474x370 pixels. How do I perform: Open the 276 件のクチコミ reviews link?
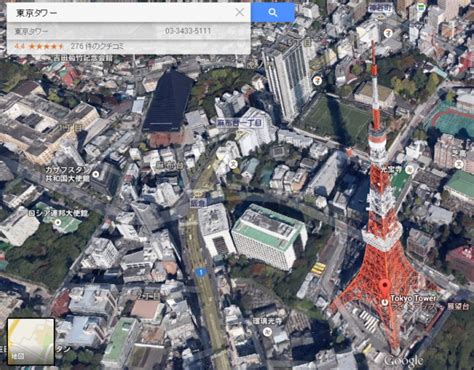[x=97, y=46]
